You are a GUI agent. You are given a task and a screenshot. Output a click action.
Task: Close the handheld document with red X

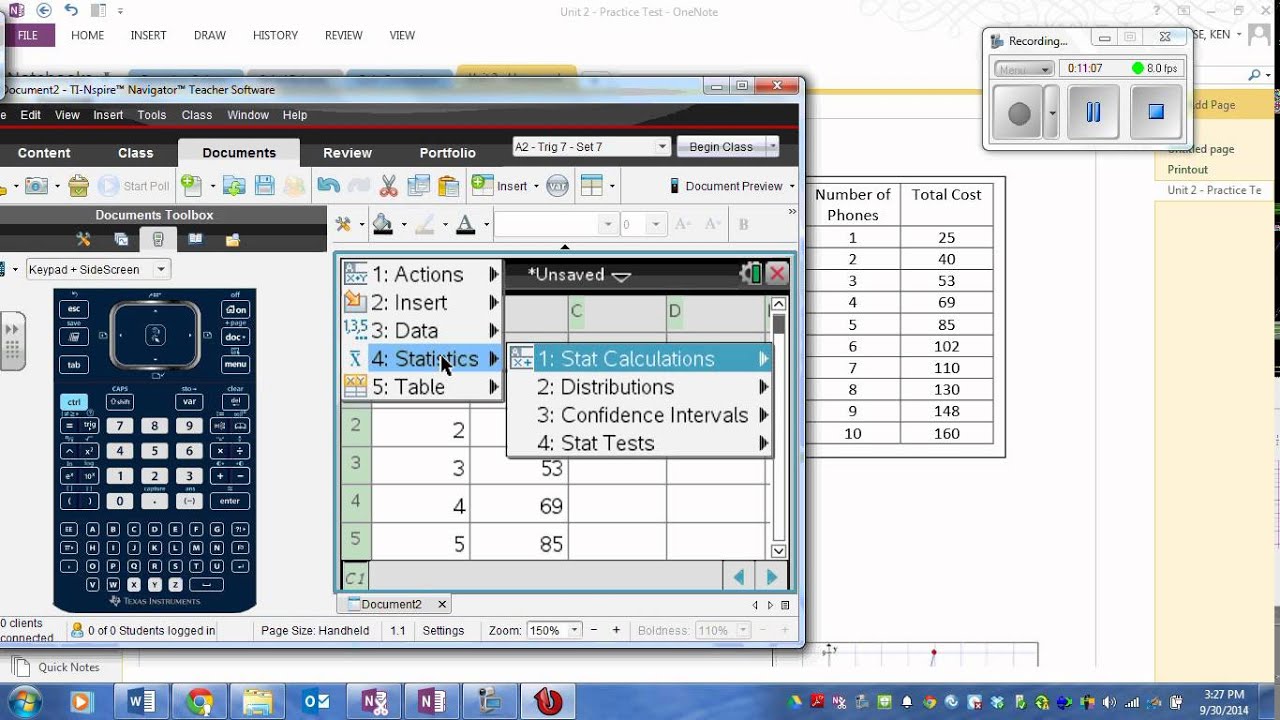777,274
